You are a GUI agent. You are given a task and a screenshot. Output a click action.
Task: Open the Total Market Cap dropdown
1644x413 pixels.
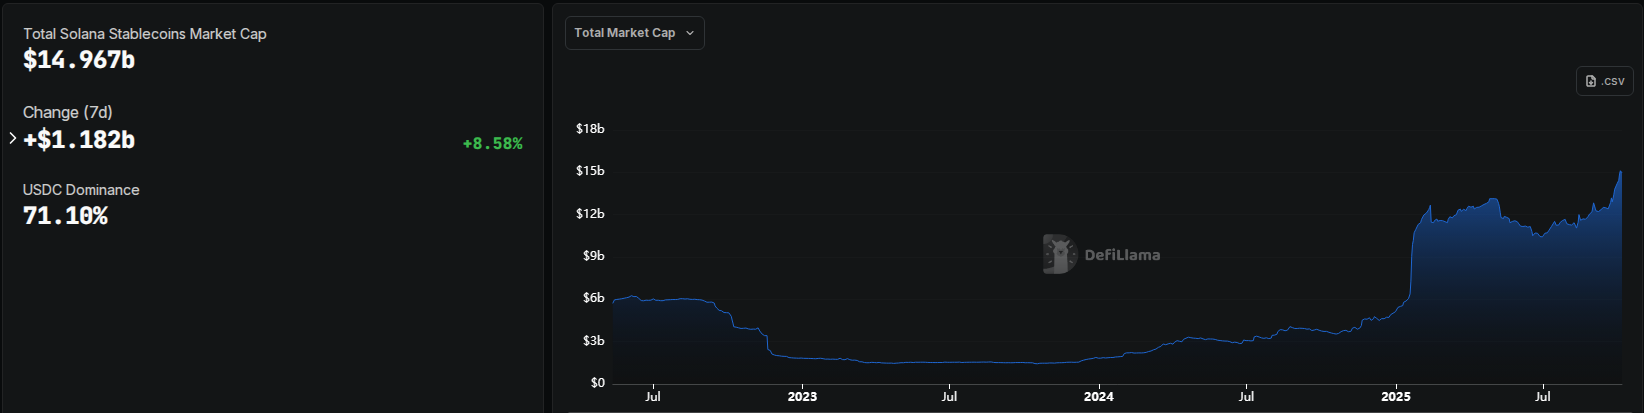634,33
